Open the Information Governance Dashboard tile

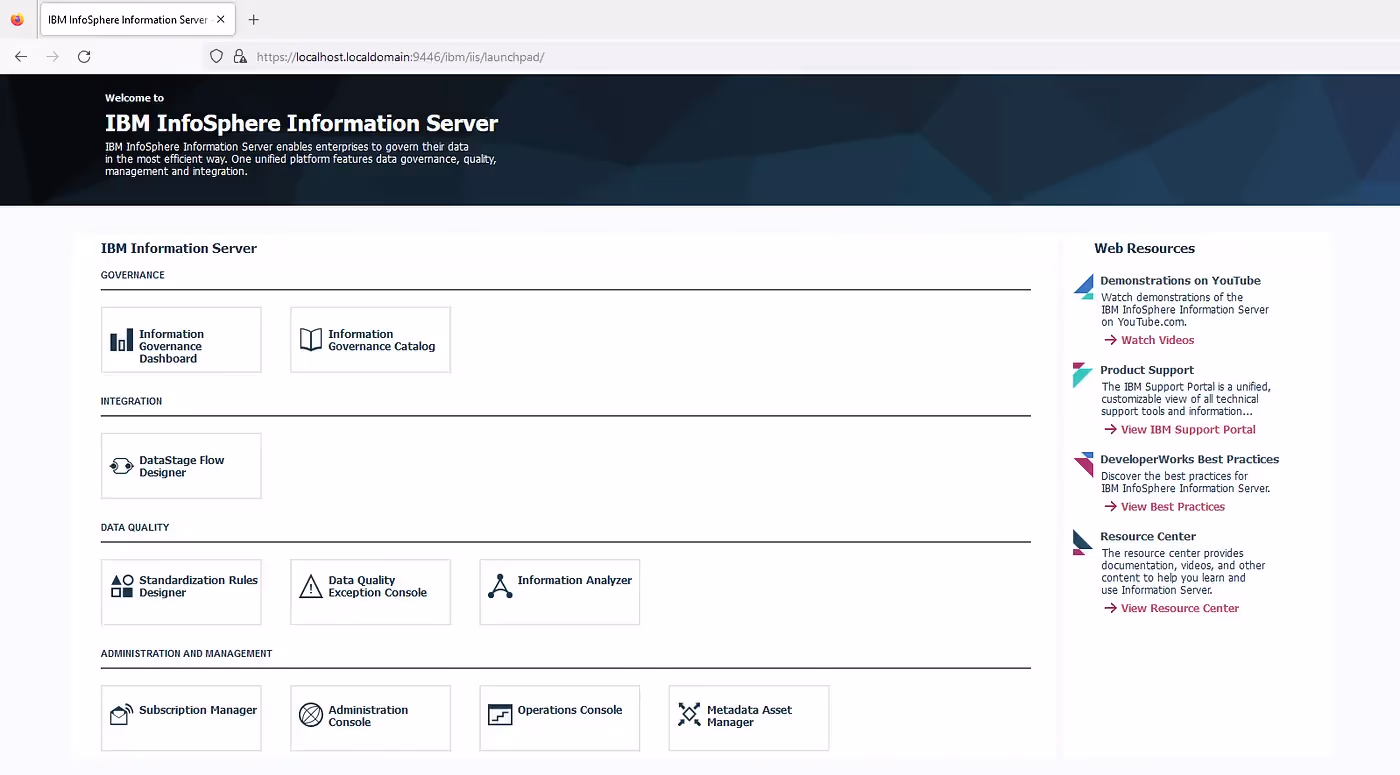coord(181,340)
